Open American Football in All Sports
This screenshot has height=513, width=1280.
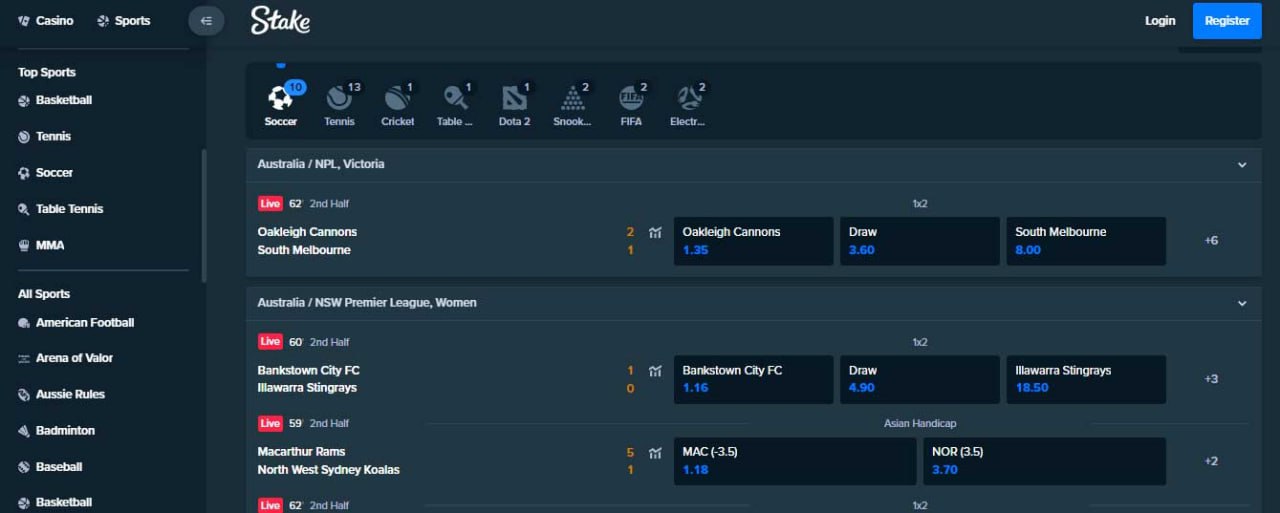click(x=76, y=323)
